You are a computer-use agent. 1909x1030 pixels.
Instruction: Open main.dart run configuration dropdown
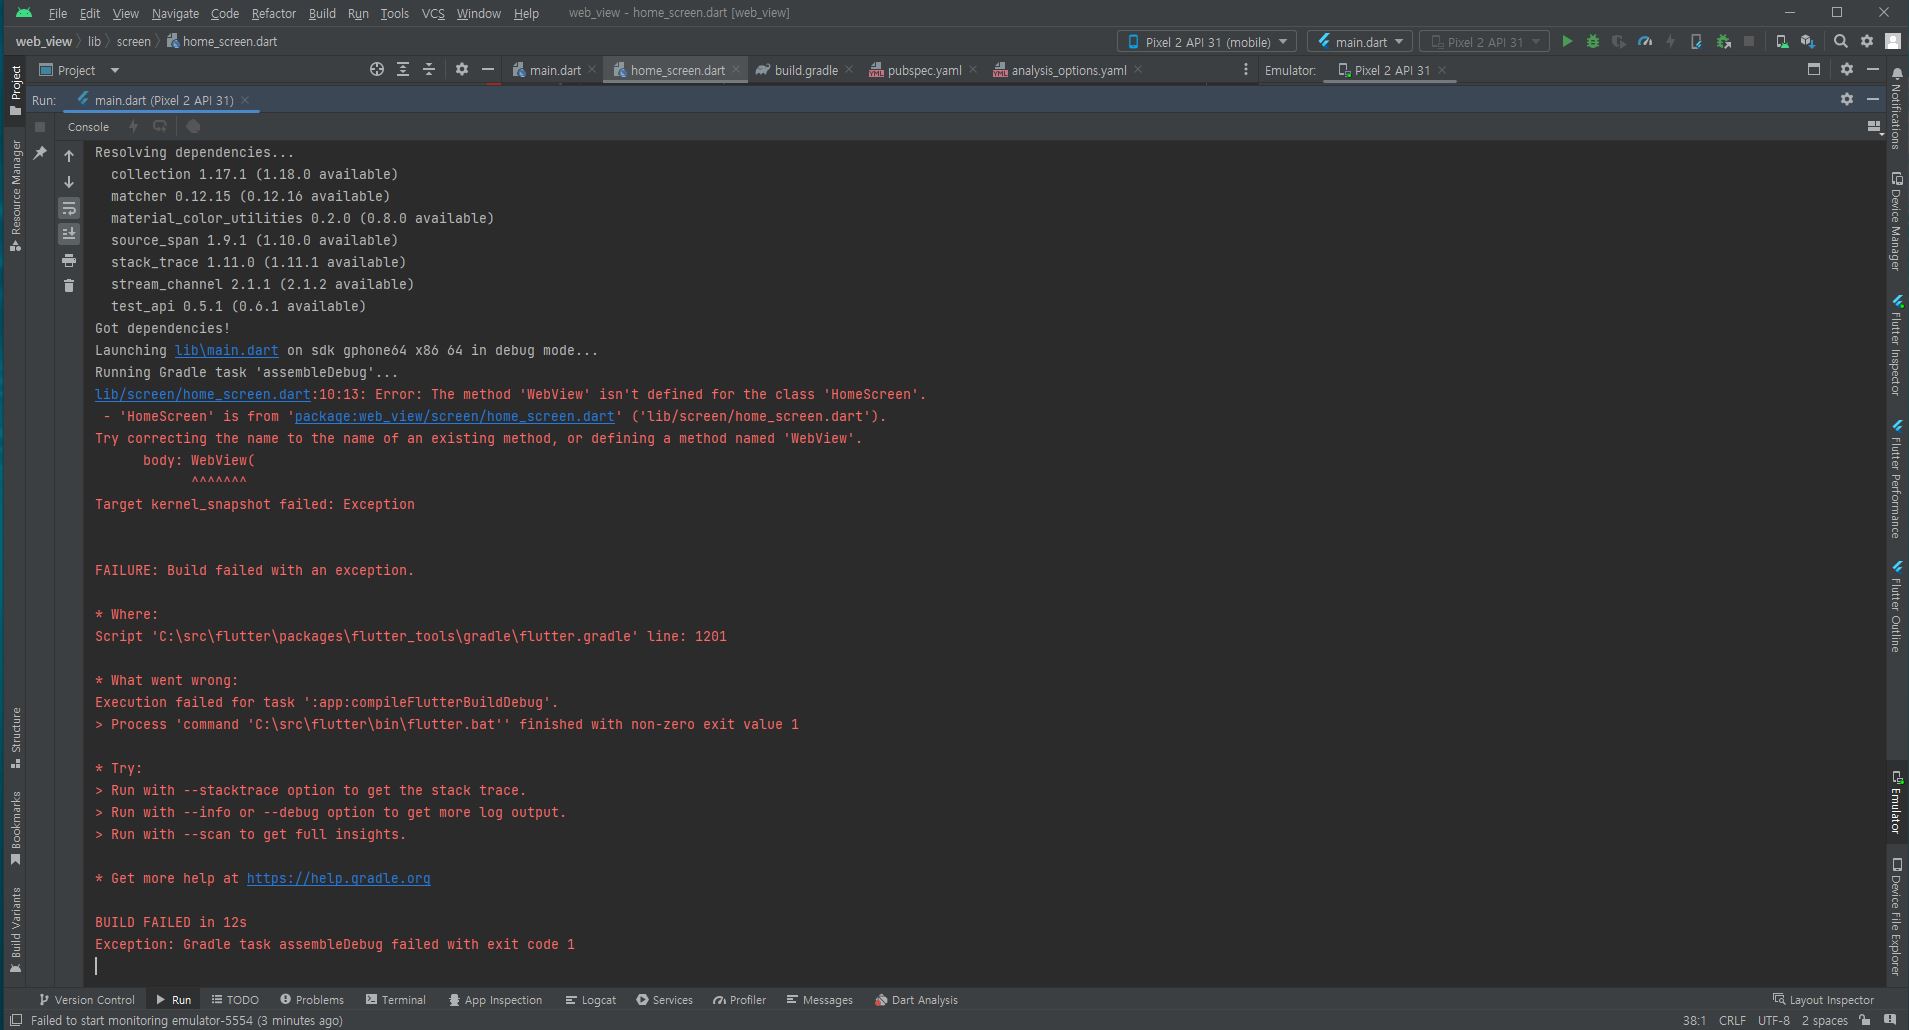tap(1360, 42)
